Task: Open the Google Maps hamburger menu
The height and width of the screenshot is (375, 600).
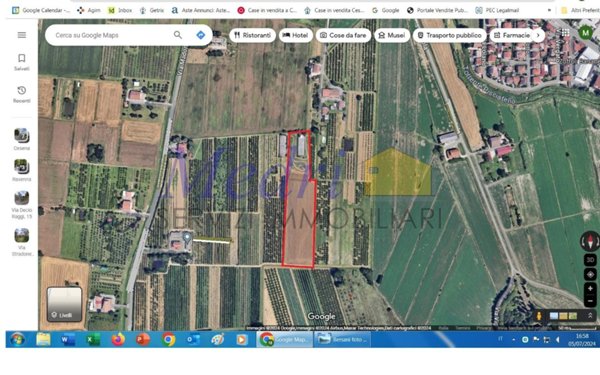Action: coord(22,35)
